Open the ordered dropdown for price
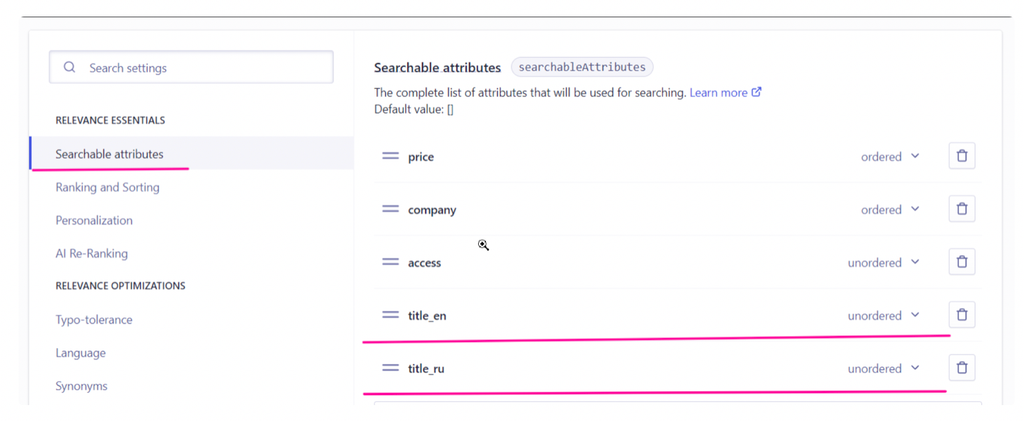The width and height of the screenshot is (1024, 421). point(890,157)
